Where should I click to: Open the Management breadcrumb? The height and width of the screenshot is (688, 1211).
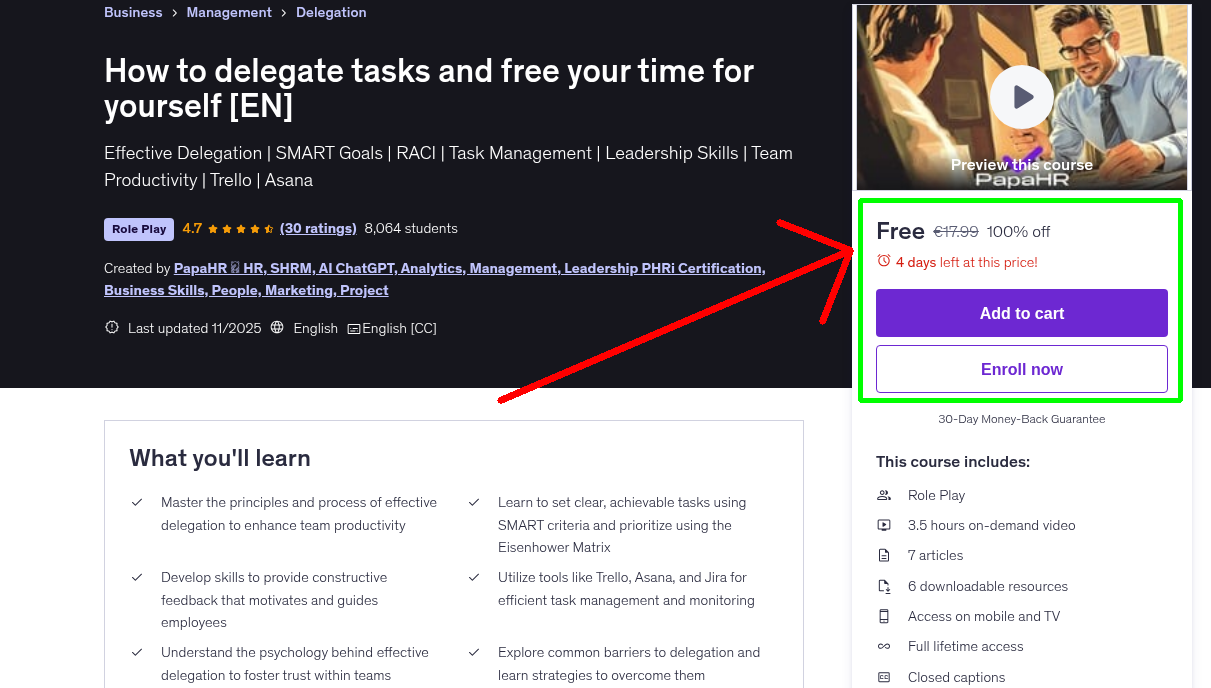229,12
